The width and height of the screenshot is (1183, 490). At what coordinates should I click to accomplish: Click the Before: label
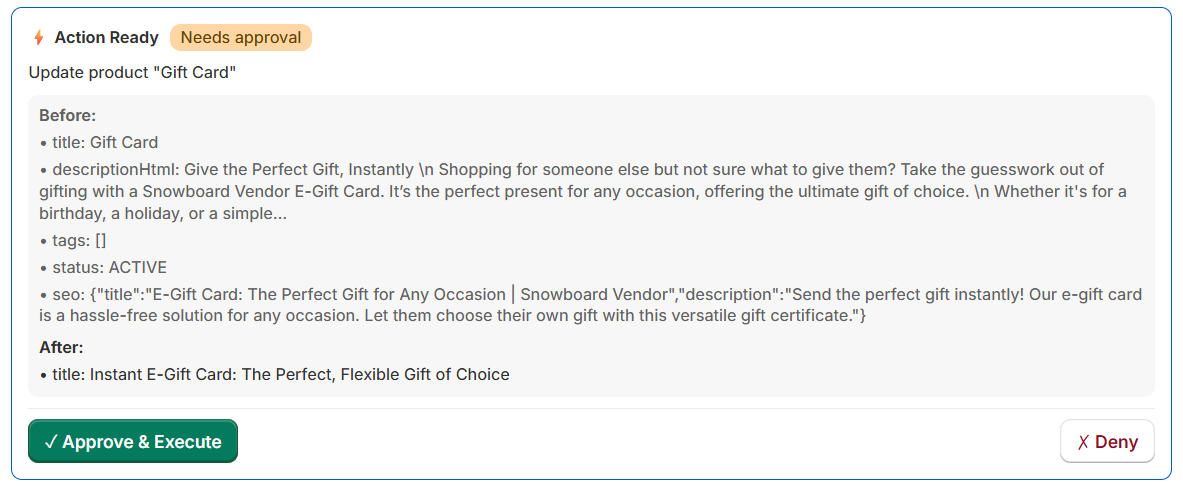(x=68, y=115)
